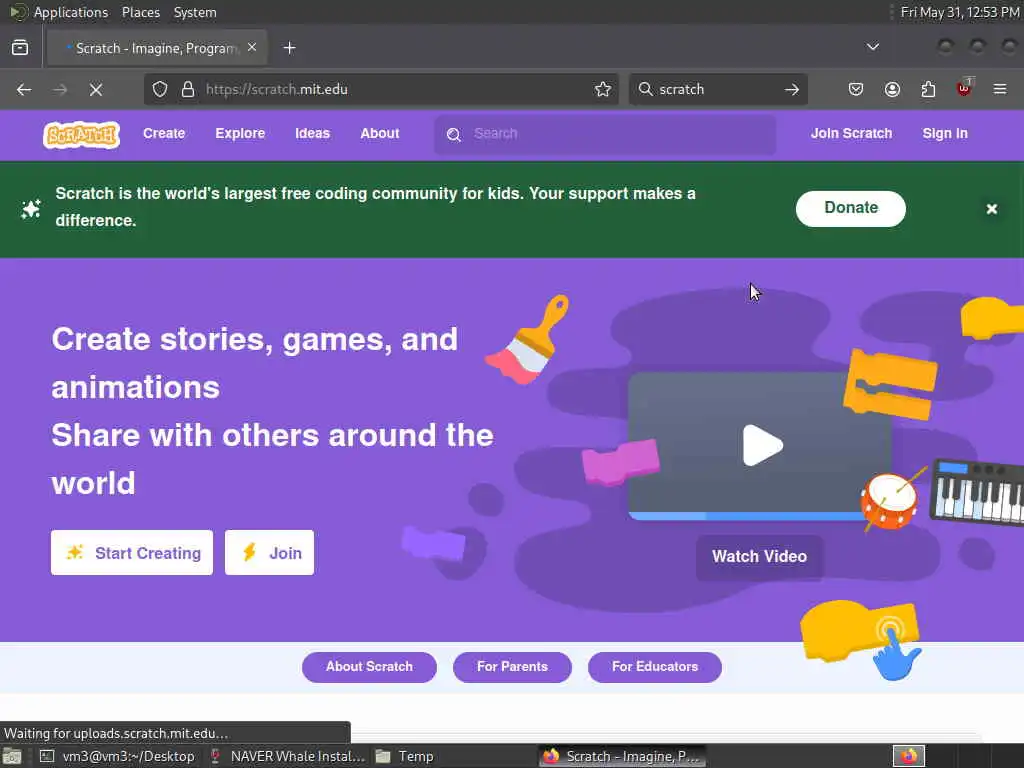Screen dimensions: 1024x768
Task: Close the Scratch browser tab
Action: (252, 47)
